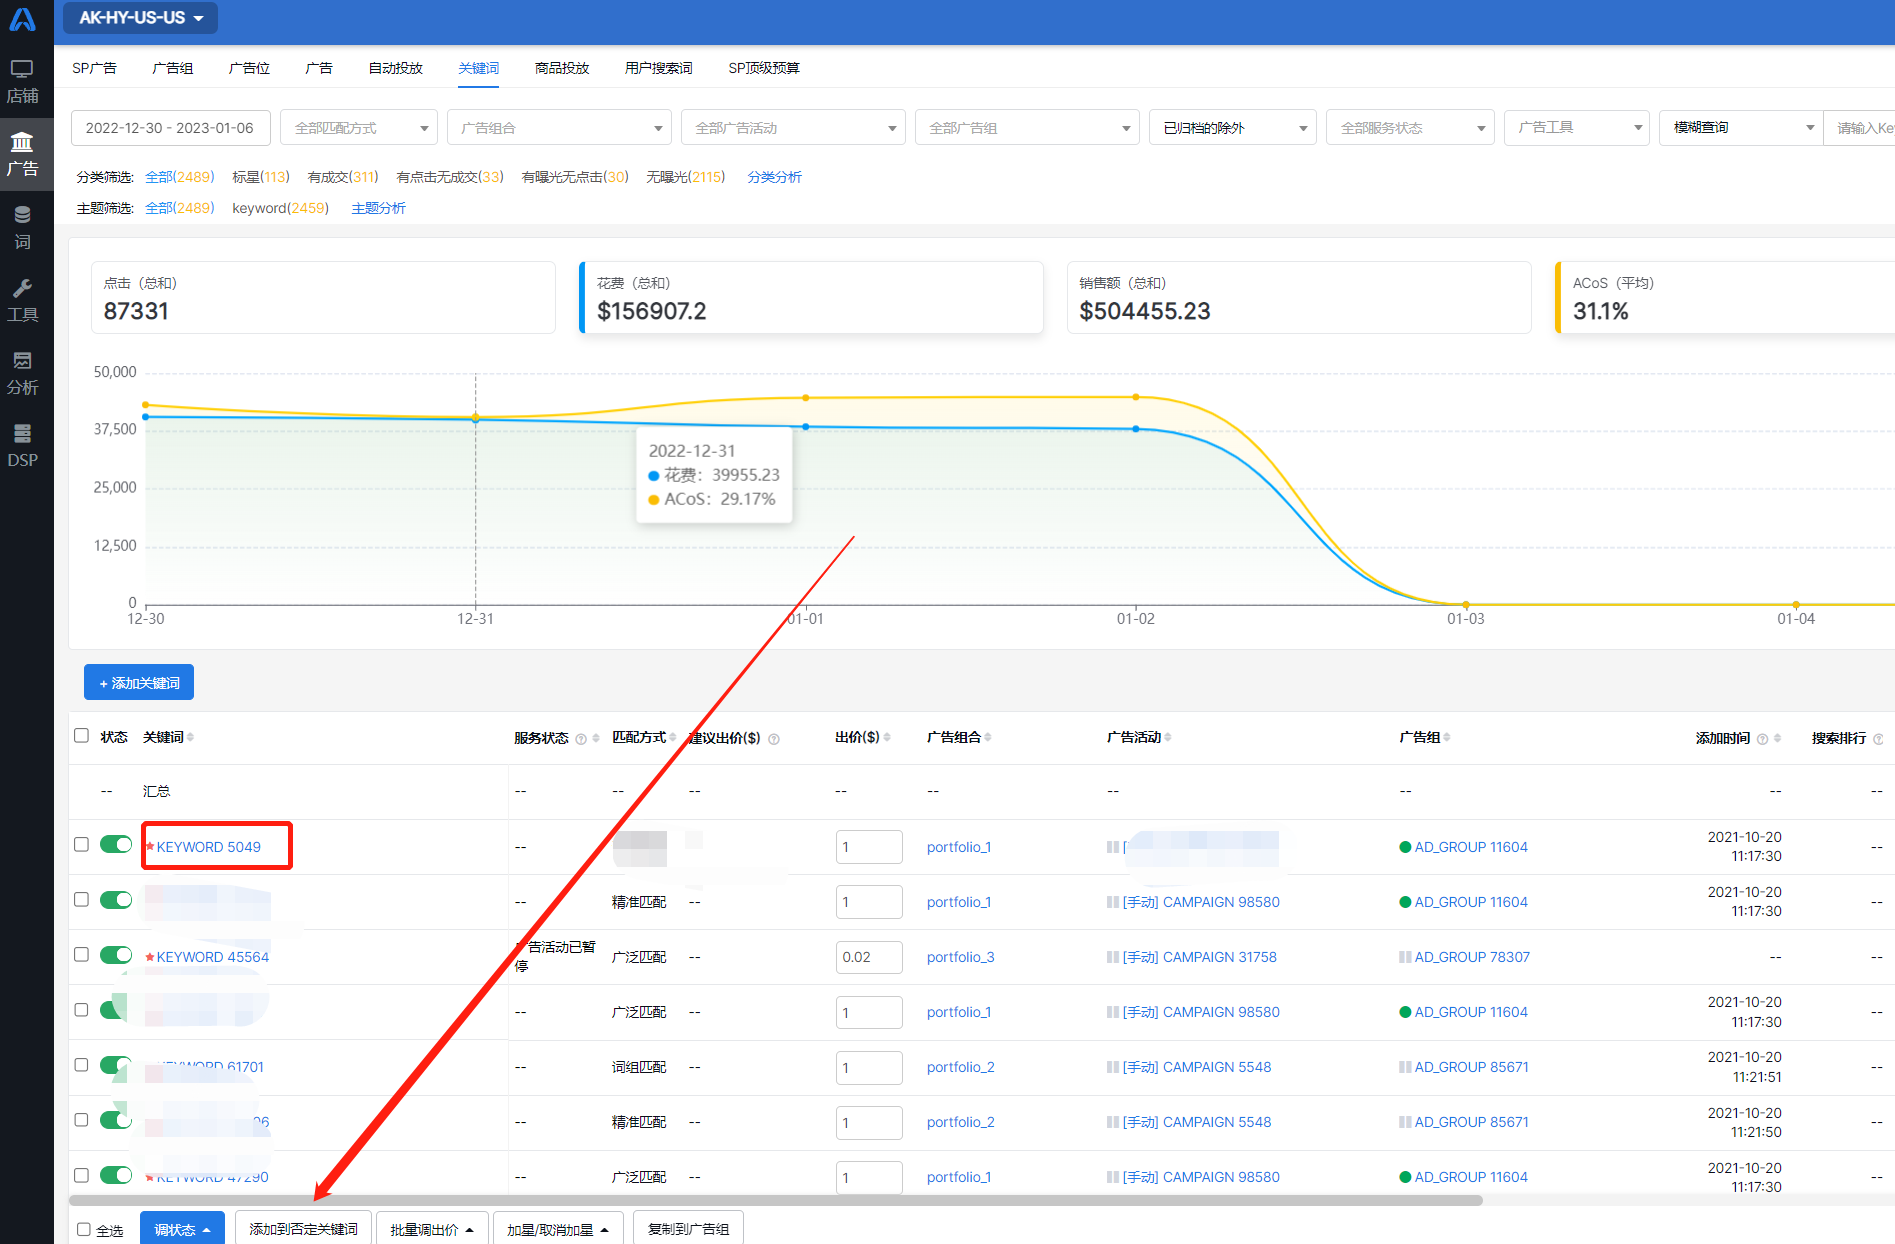Viewport: 1895px width, 1244px height.
Task: Click star icon beside KEYWORD 5049
Action: click(150, 846)
